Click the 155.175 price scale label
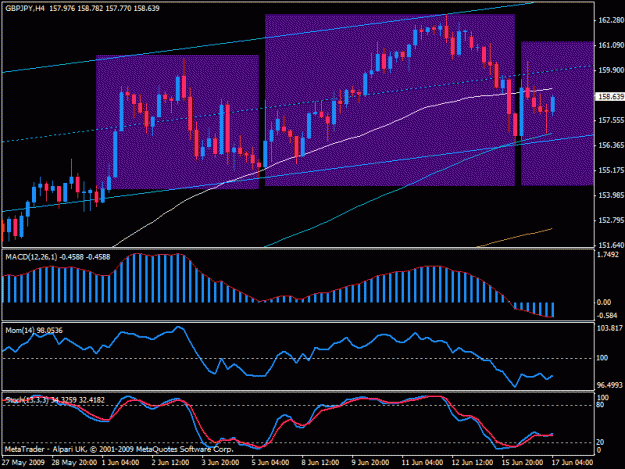Image resolution: width=625 pixels, height=469 pixels. [611, 171]
